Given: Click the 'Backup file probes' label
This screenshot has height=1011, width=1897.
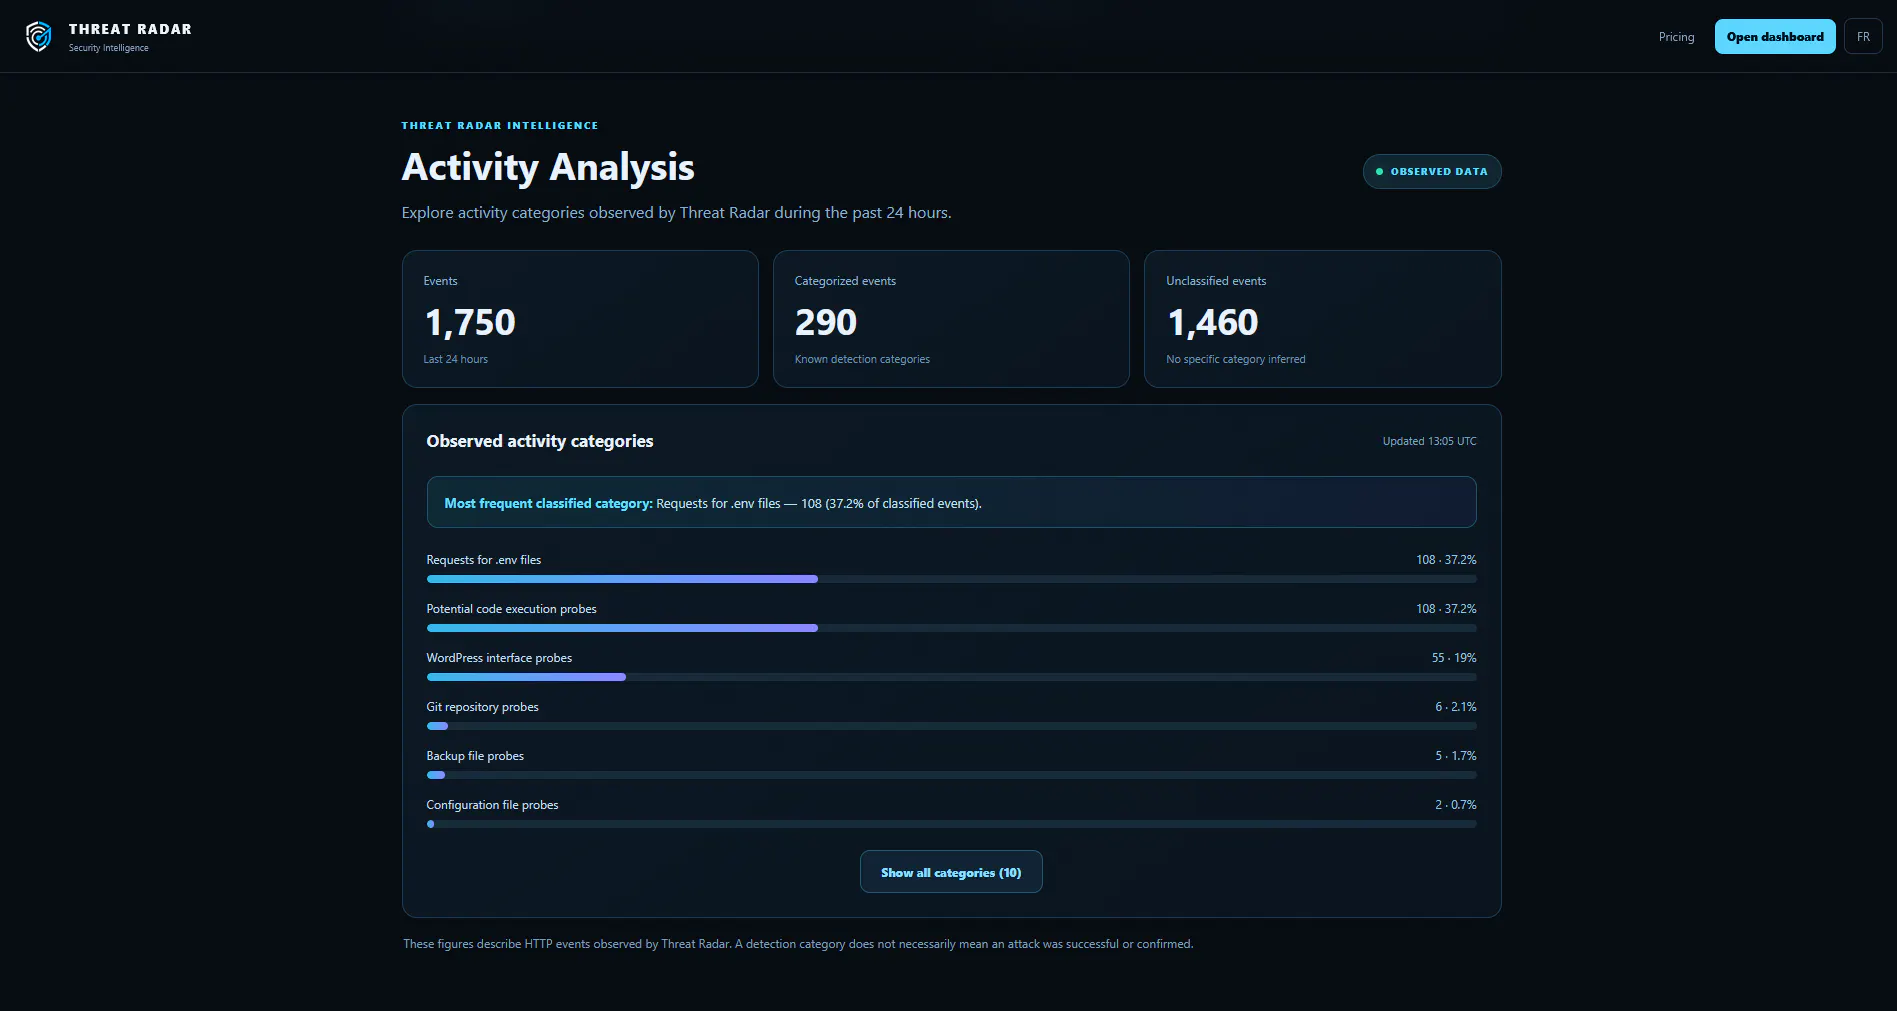Looking at the screenshot, I should [x=475, y=756].
